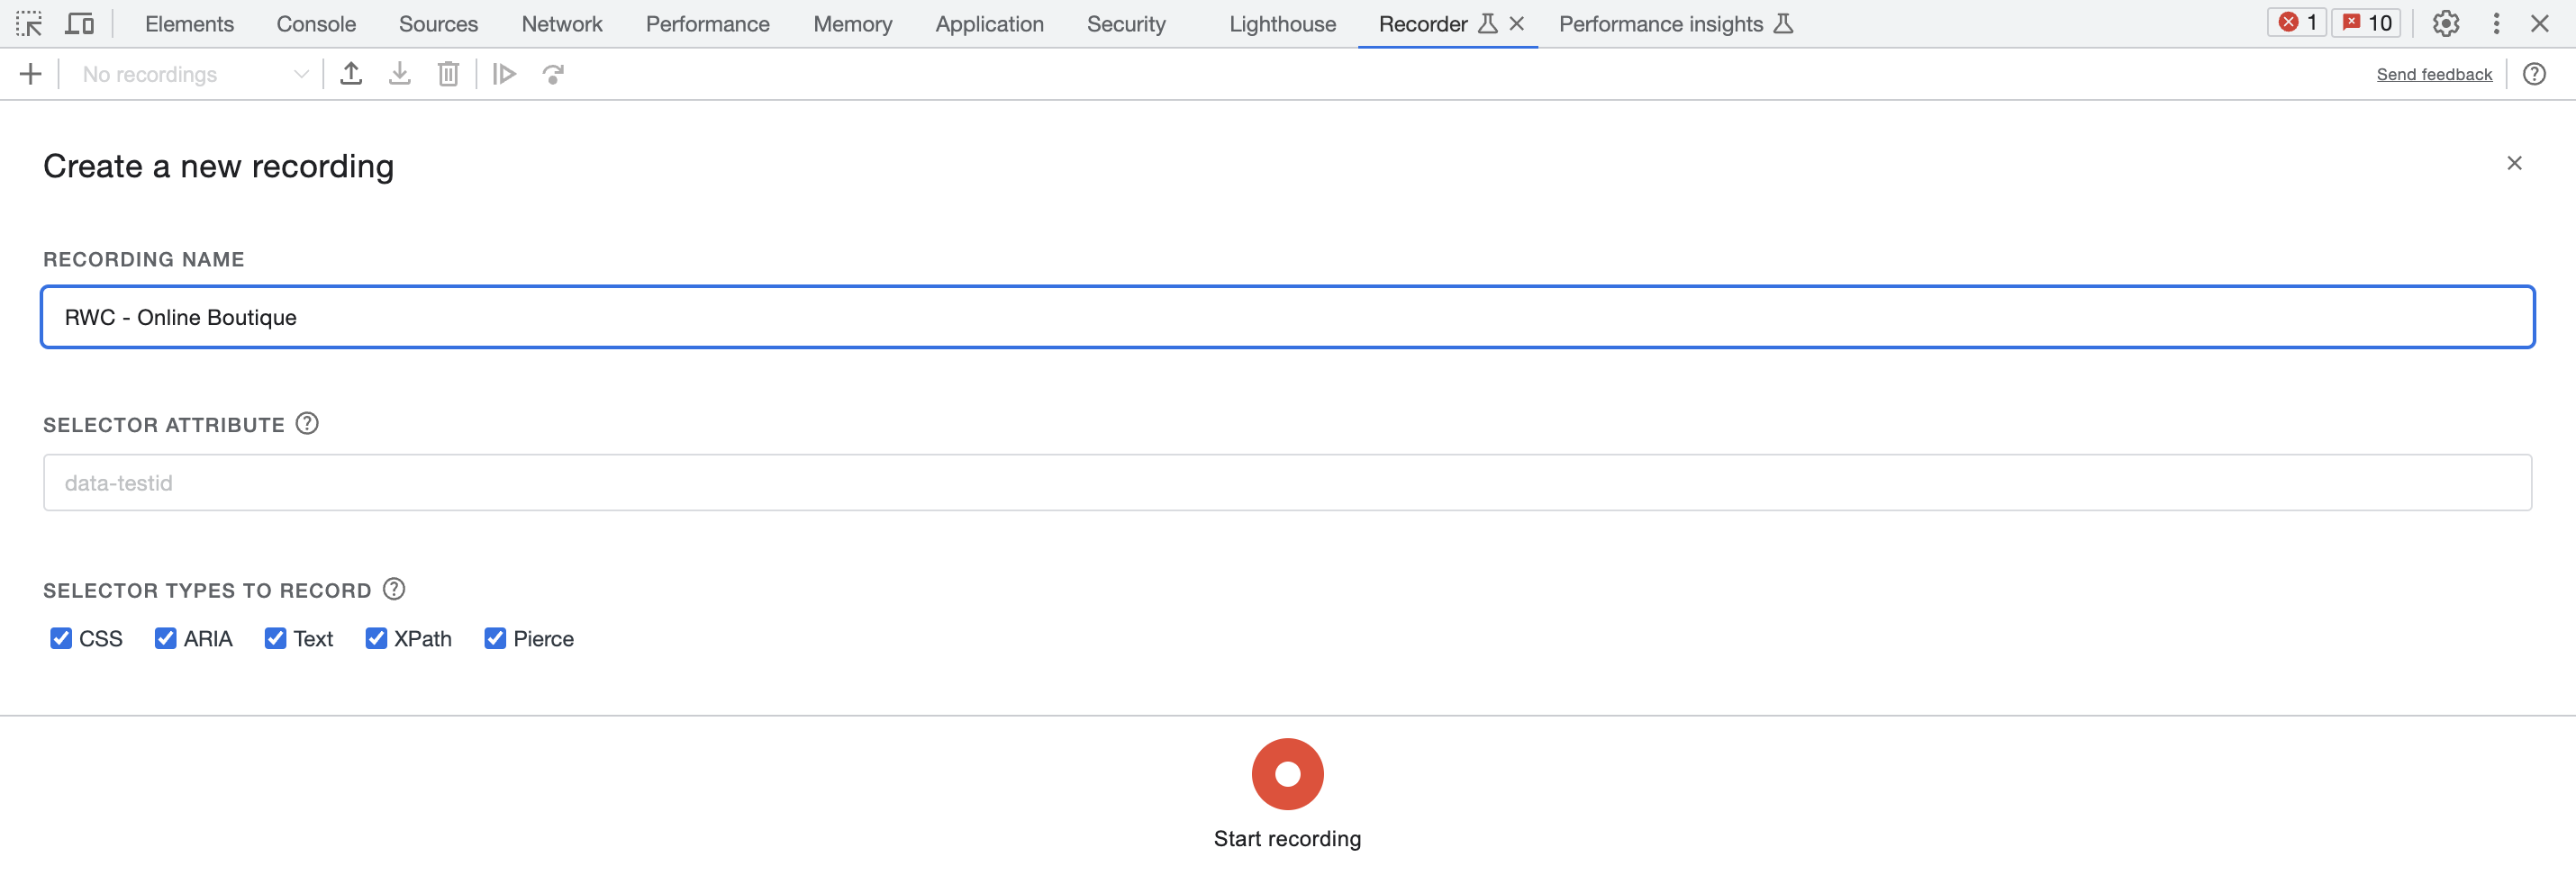The height and width of the screenshot is (875, 2576).
Task: Toggle the device toolbar icon
Action: 79,23
